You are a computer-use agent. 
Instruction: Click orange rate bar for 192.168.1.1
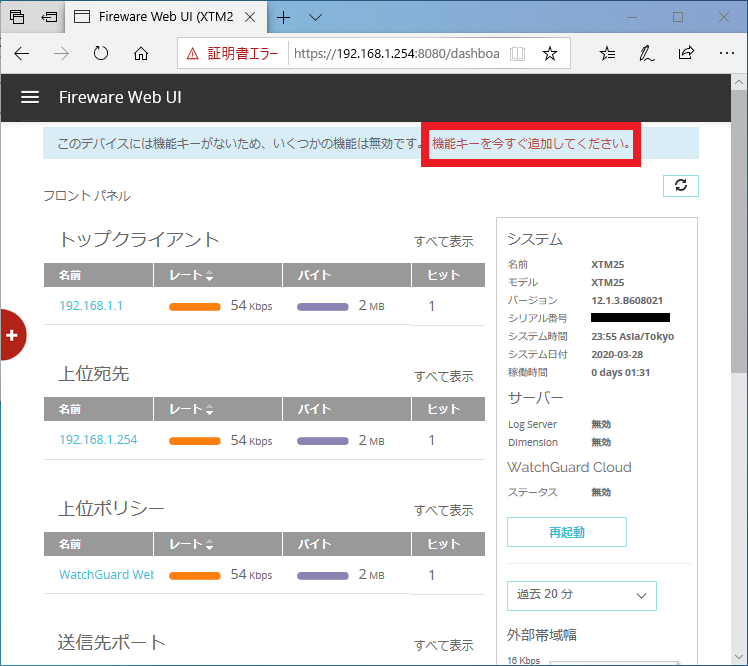(x=195, y=307)
